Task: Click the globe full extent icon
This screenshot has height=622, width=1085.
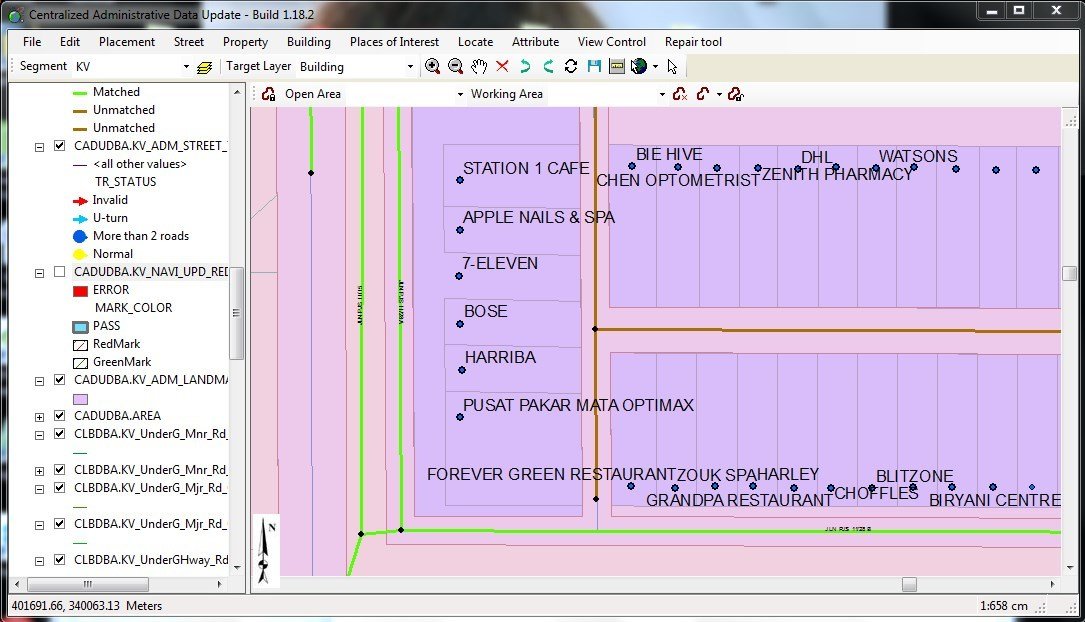Action: pos(639,66)
